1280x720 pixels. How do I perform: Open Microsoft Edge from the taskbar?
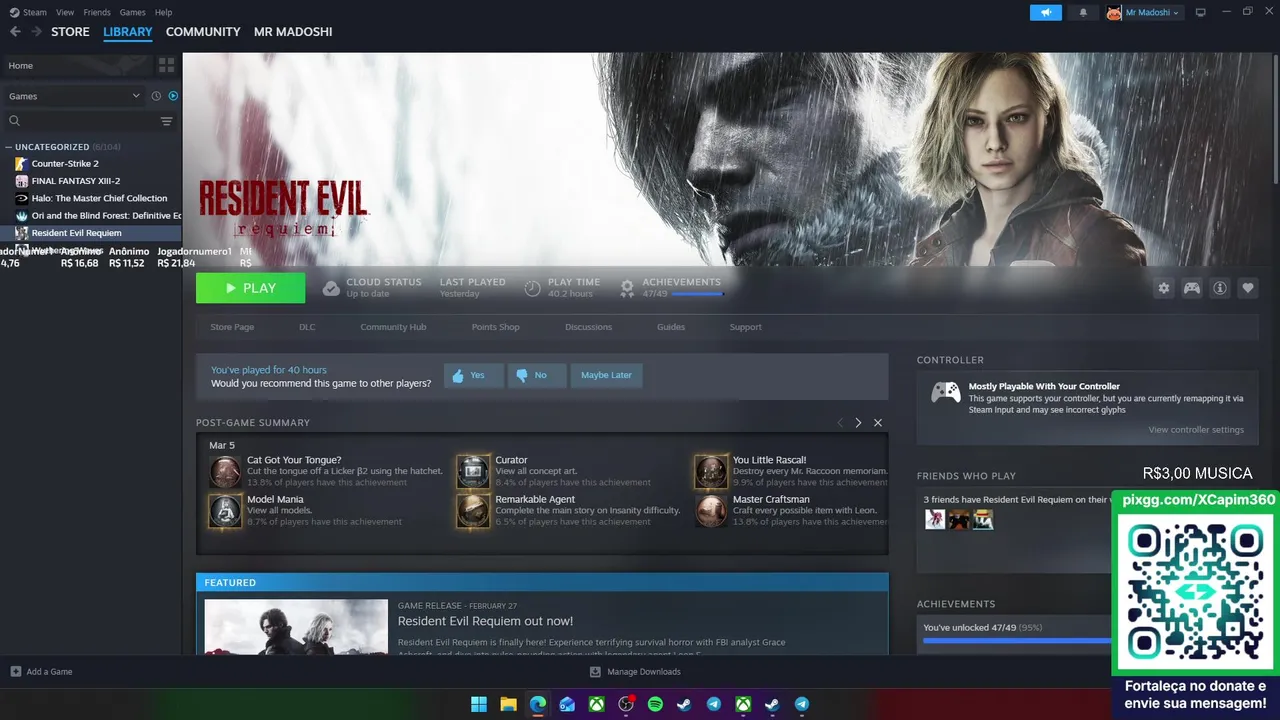point(538,704)
